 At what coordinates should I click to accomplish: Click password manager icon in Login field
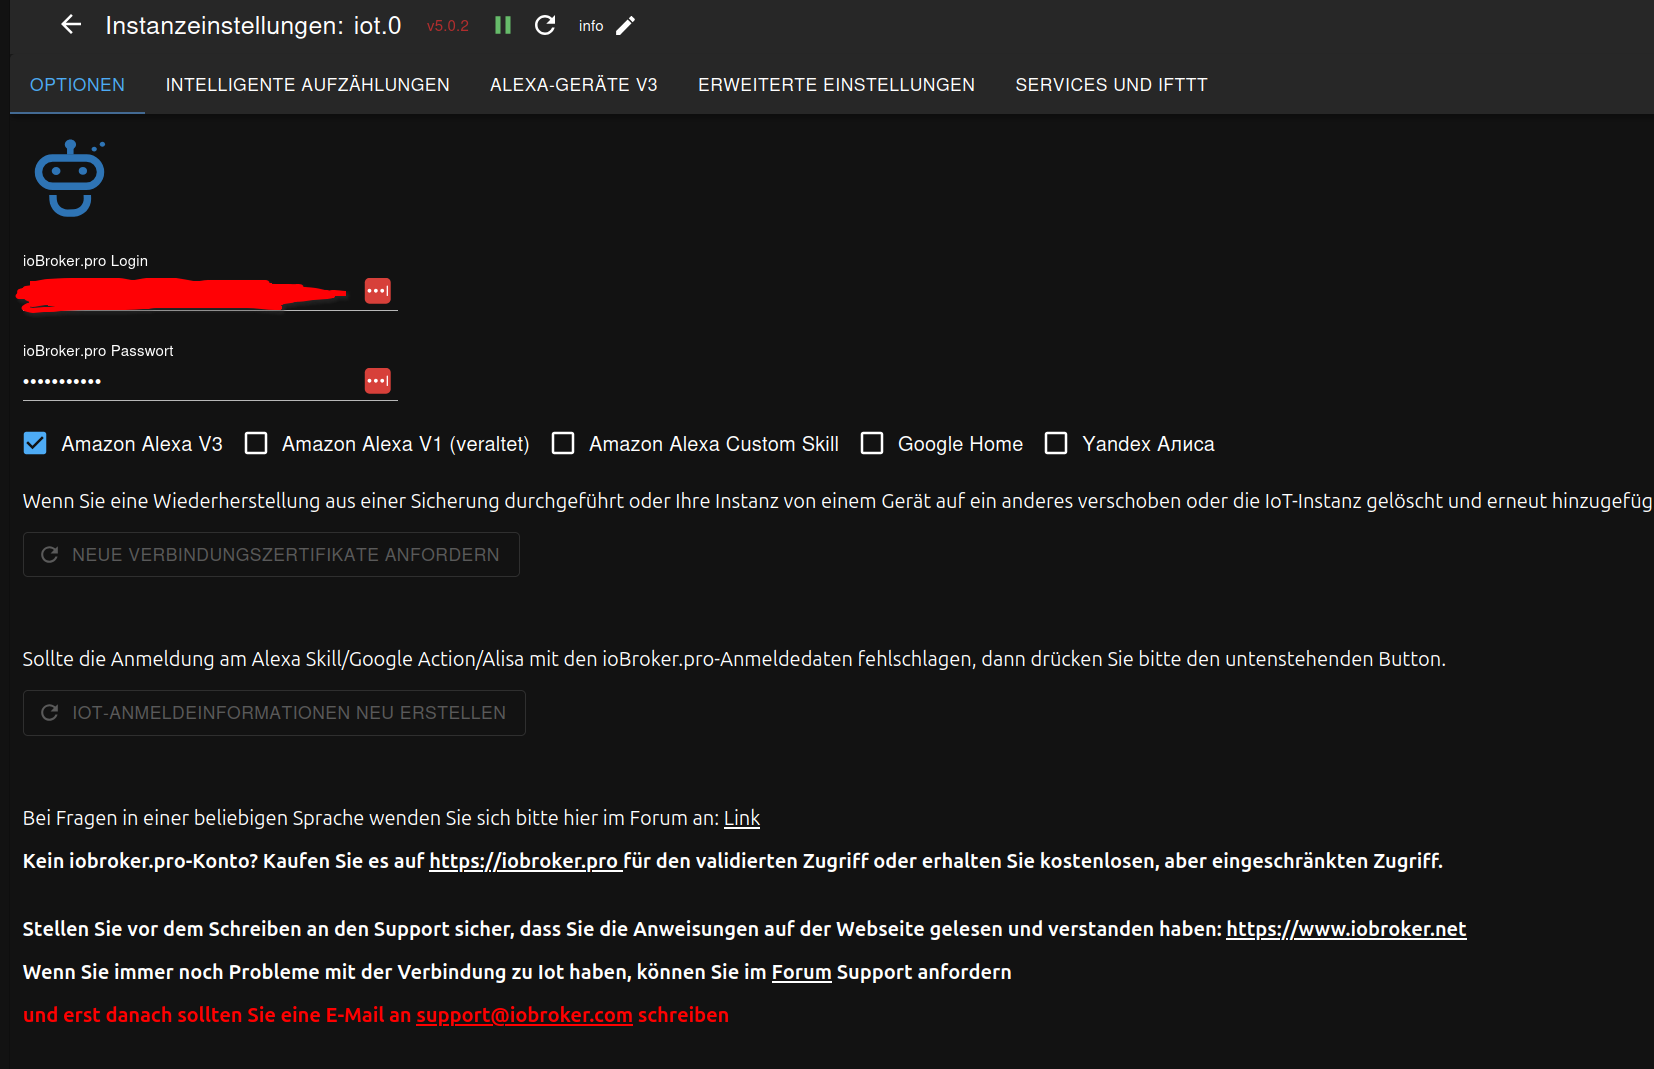tap(378, 291)
